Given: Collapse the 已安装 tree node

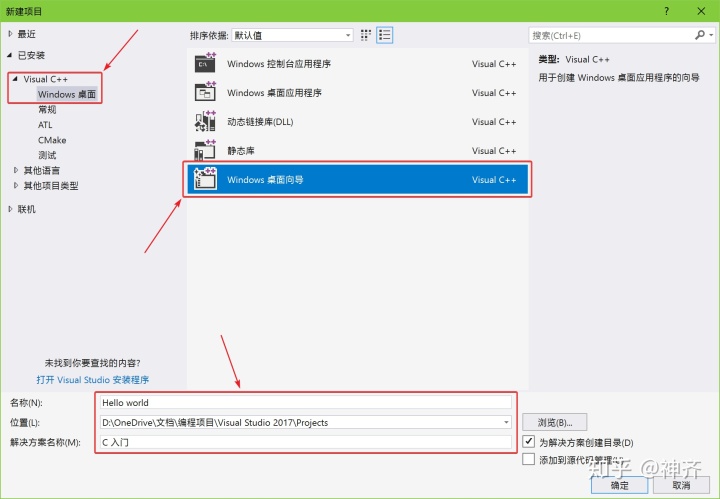Looking at the screenshot, I should coord(10,55).
